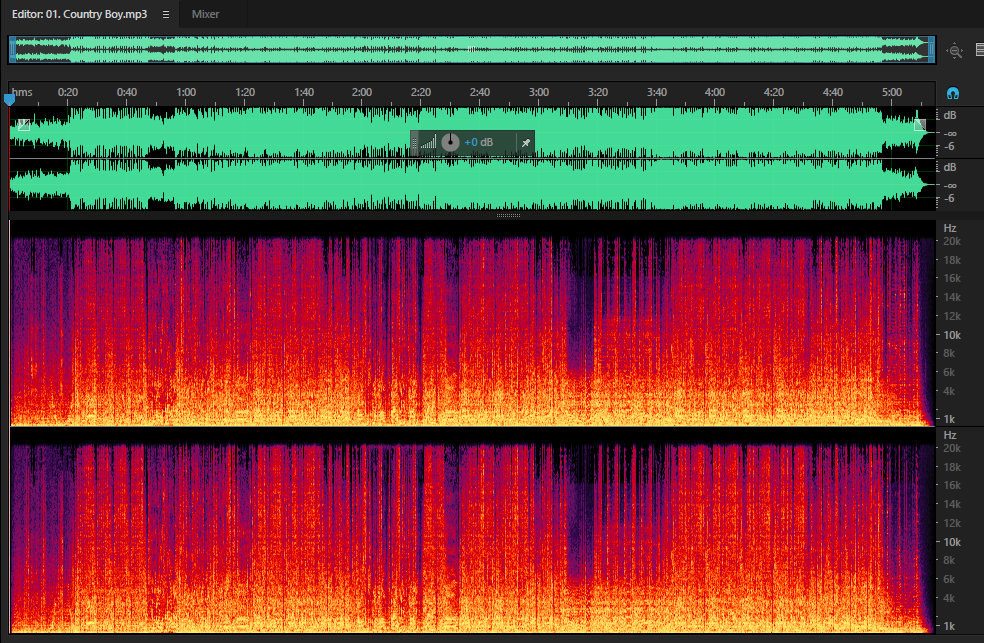Screen dimensions: 984x643
Task: Click the amplitude adjust knob in HUD
Action: [x=450, y=142]
